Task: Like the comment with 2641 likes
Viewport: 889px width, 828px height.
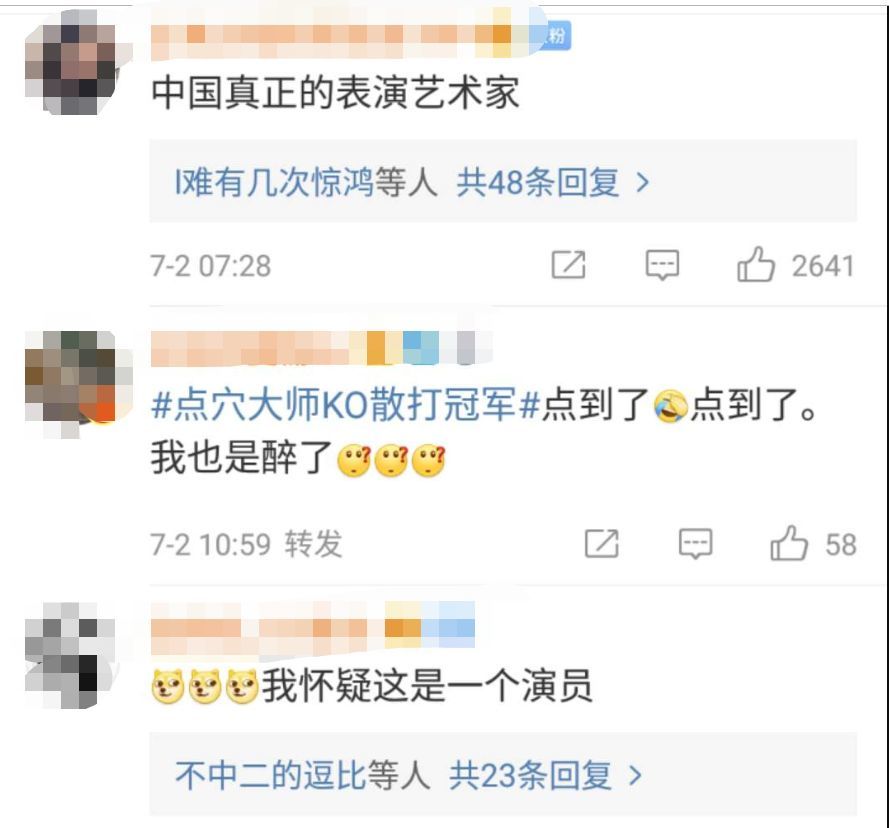Action: [x=756, y=264]
